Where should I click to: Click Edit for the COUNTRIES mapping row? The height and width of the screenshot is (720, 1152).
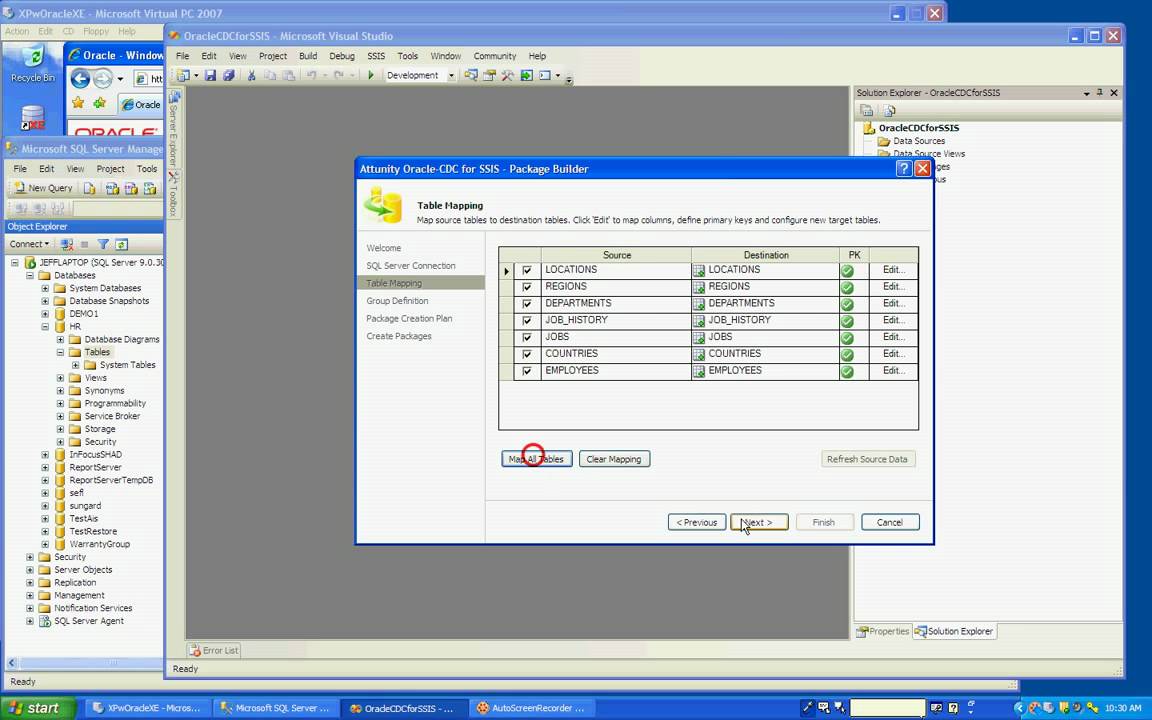893,354
